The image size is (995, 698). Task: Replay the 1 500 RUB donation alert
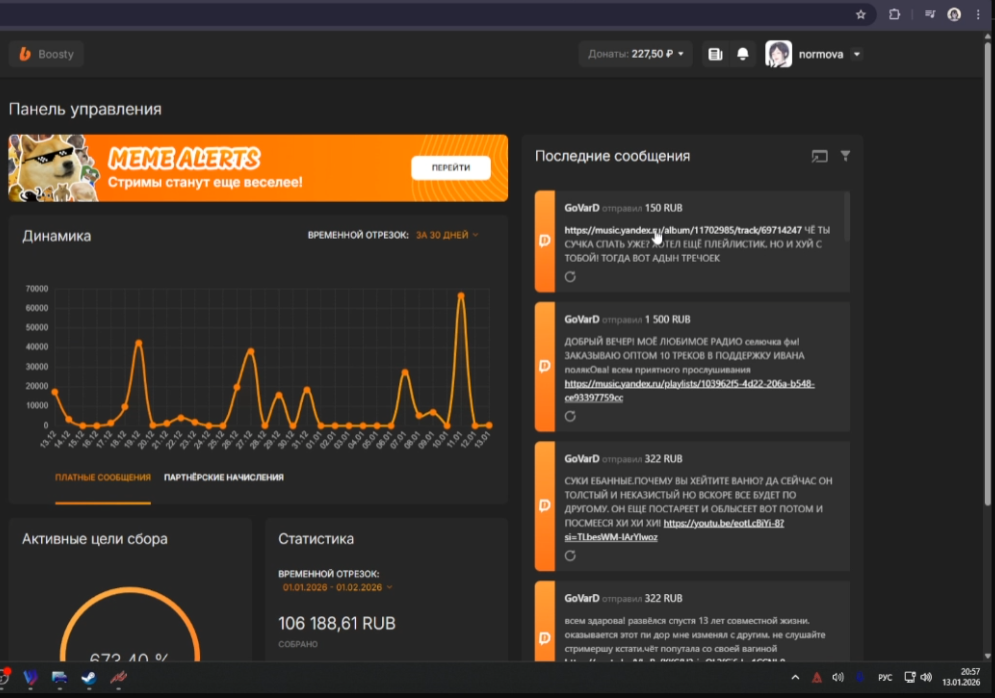pos(570,416)
